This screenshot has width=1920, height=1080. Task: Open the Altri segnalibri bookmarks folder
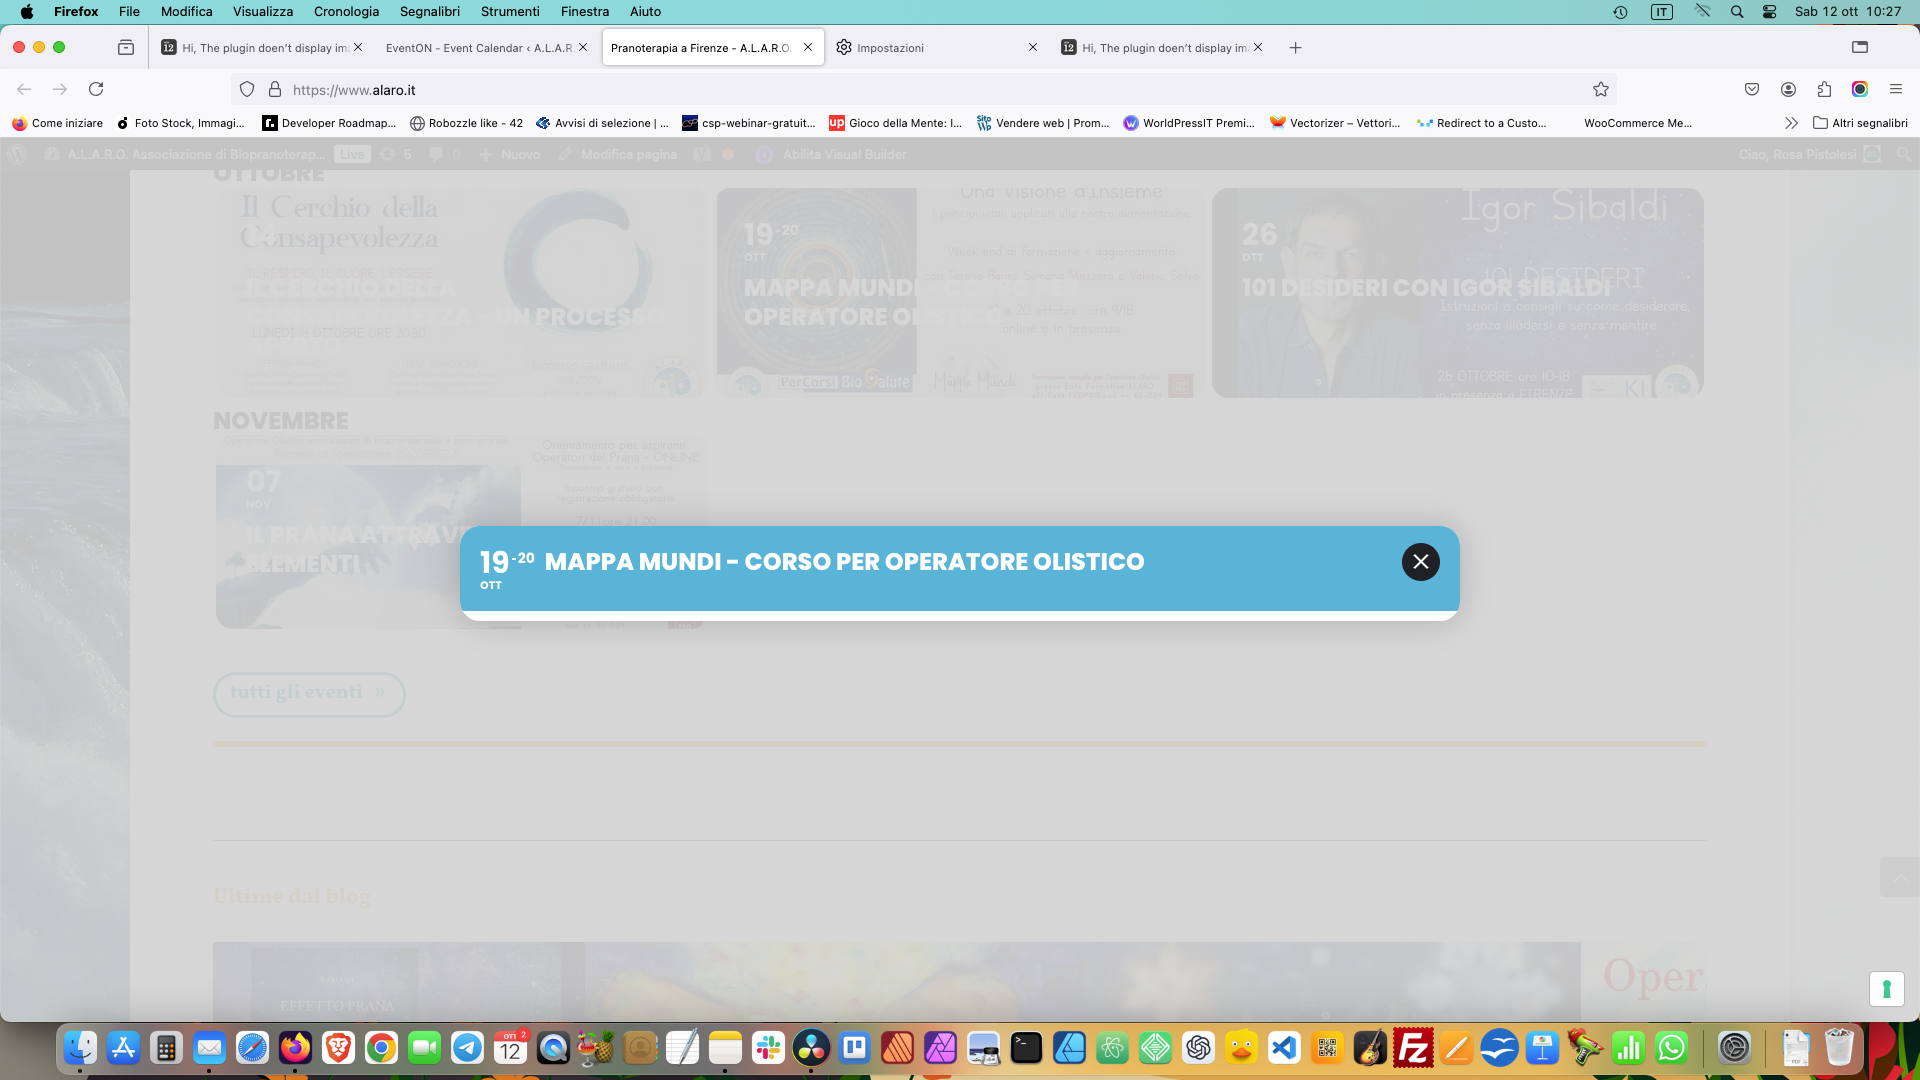click(x=1860, y=123)
